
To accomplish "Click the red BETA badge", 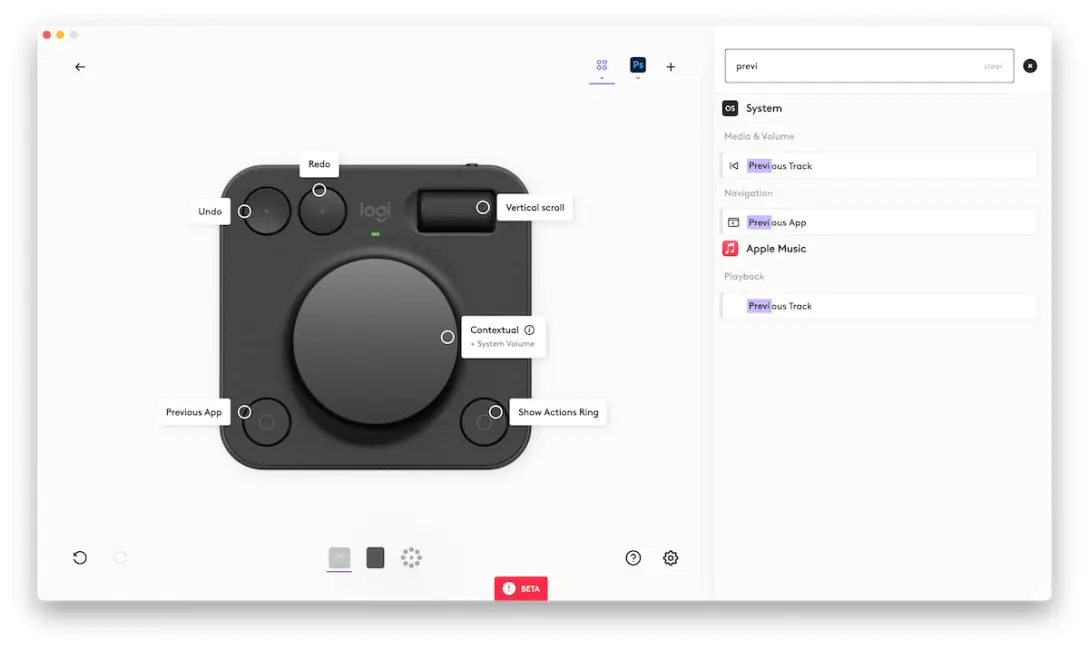I will 521,588.
